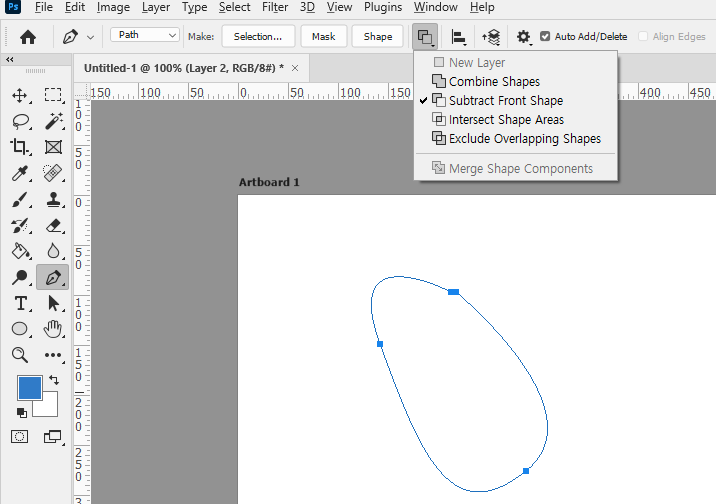716x504 pixels.
Task: Select the Blur tool
Action: click(53, 251)
